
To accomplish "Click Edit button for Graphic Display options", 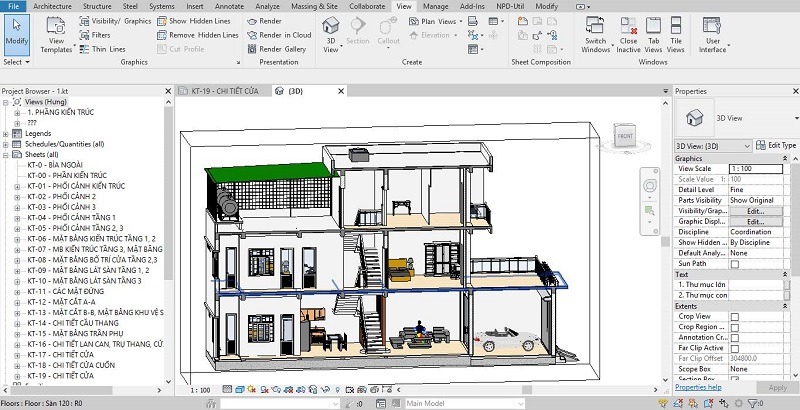I will pyautogui.click(x=756, y=222).
